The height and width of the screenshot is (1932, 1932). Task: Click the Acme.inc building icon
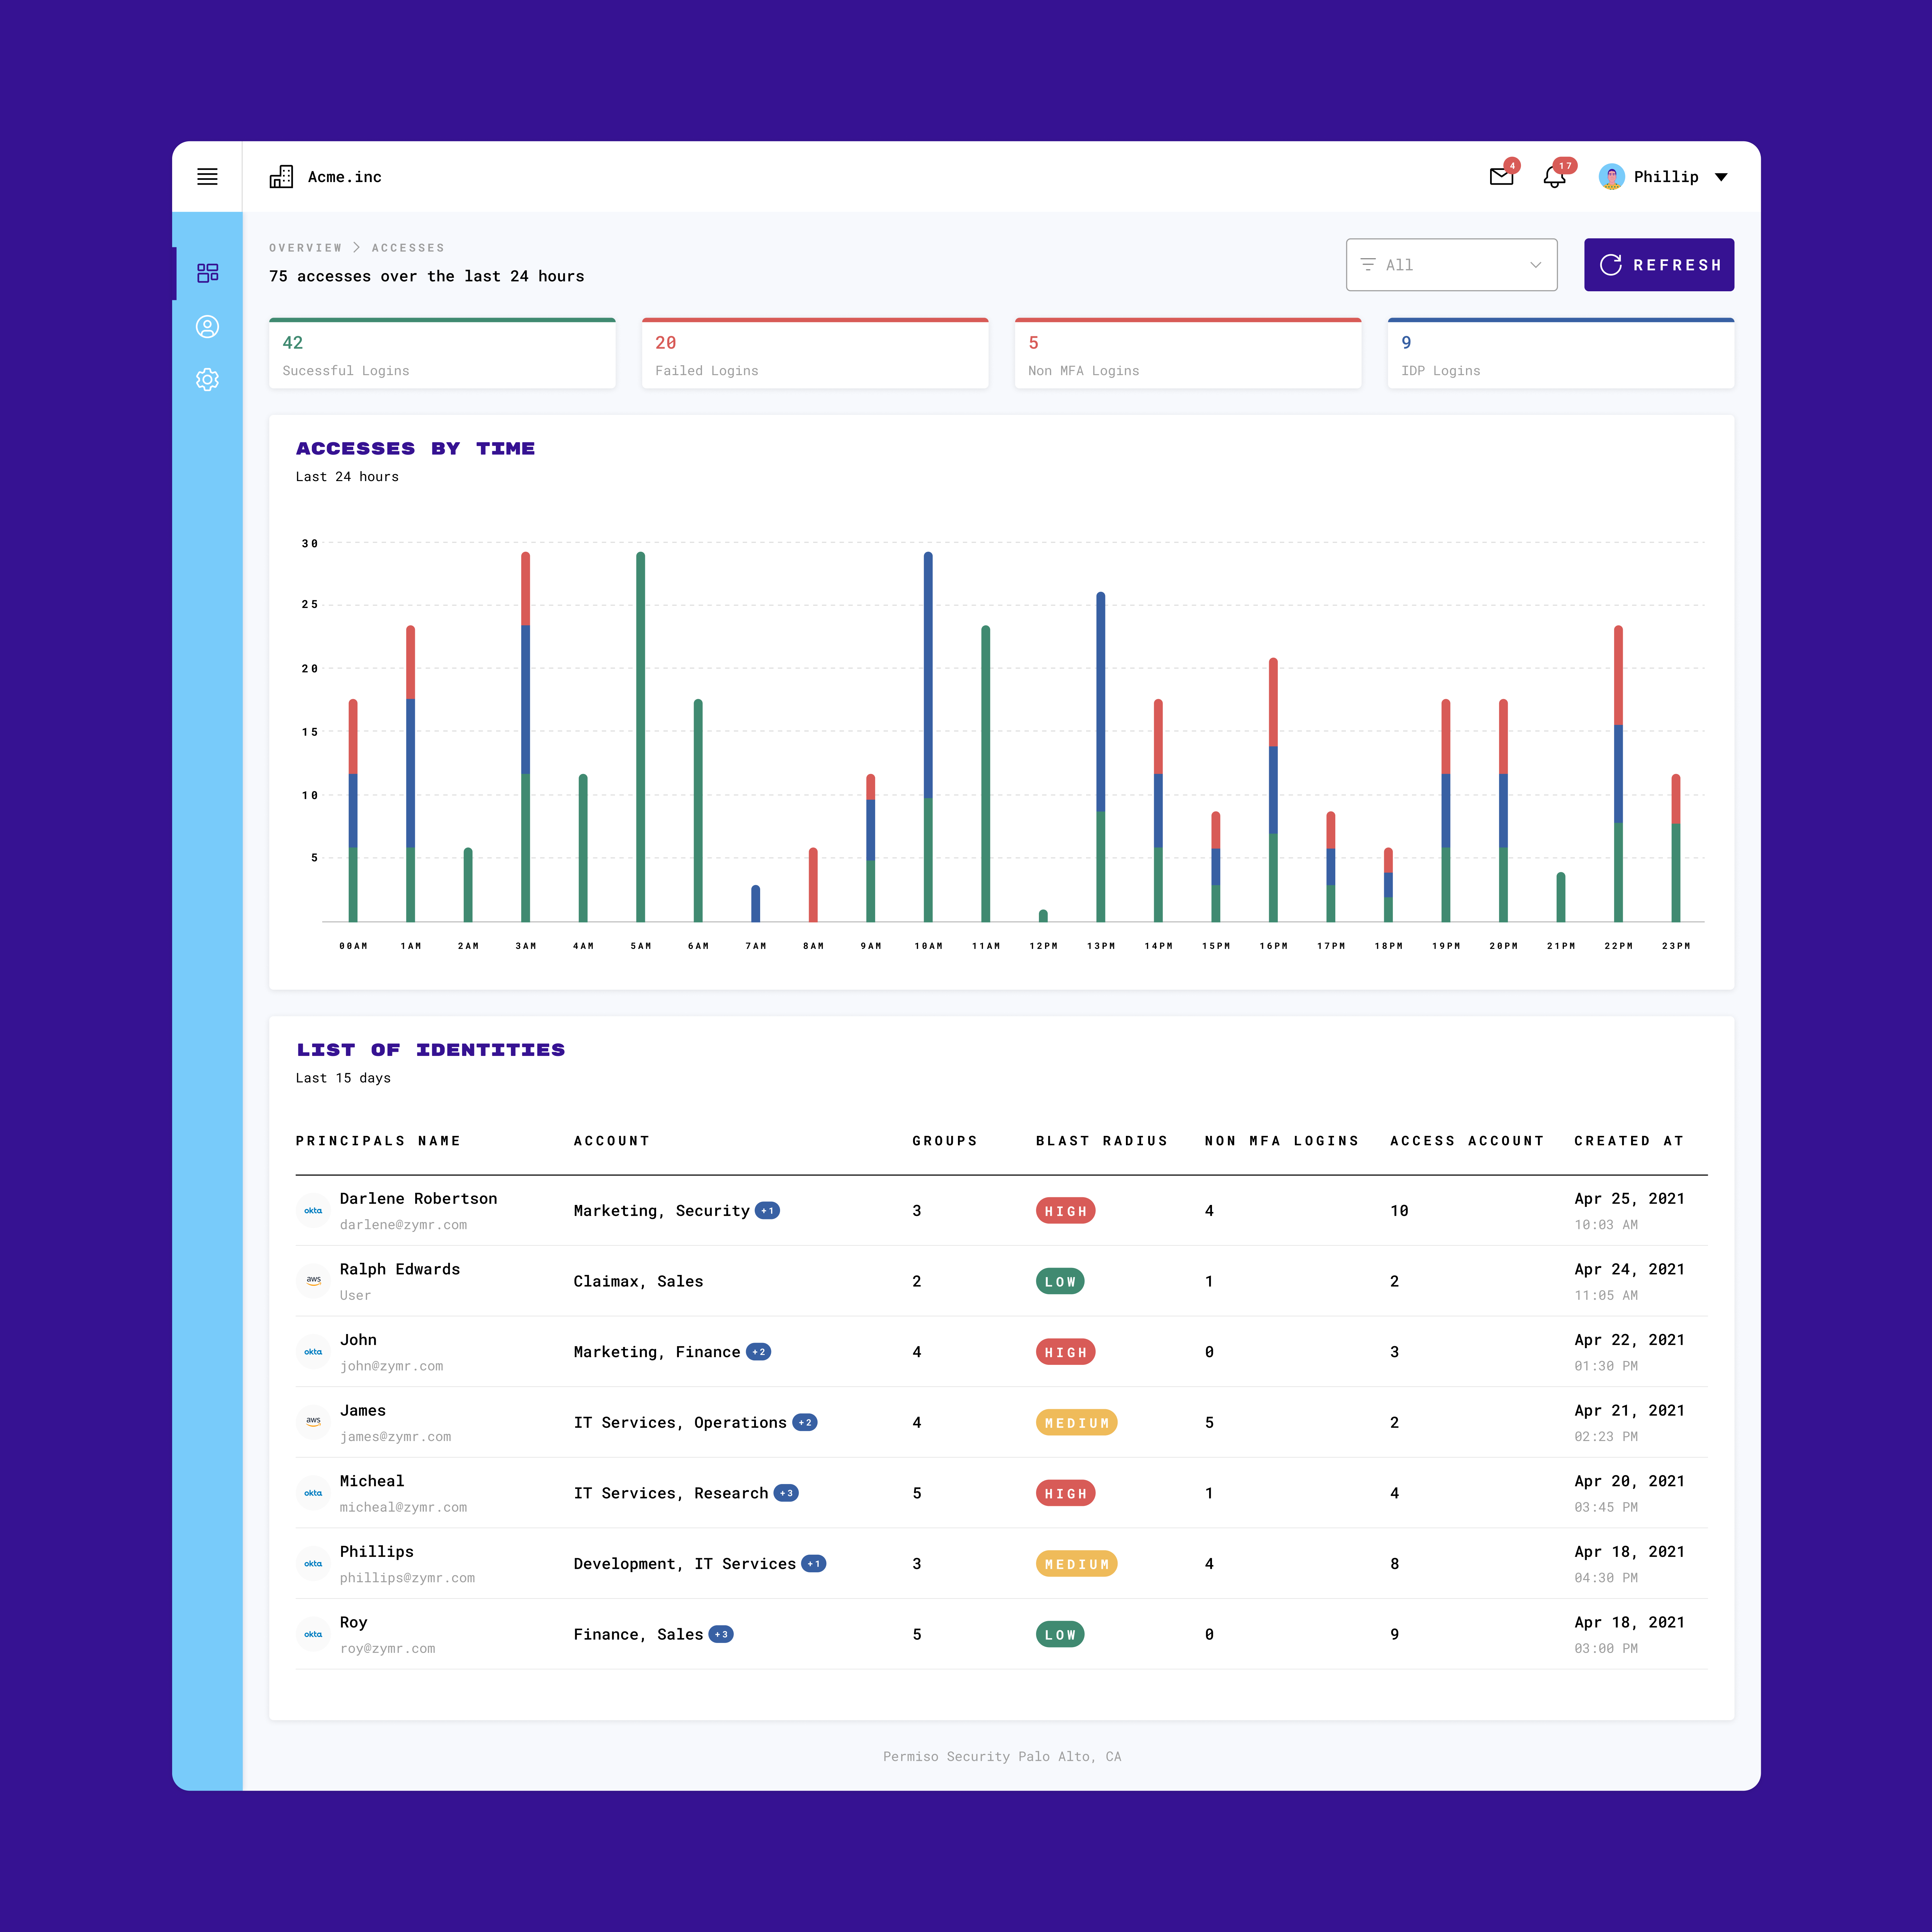pyautogui.click(x=281, y=177)
